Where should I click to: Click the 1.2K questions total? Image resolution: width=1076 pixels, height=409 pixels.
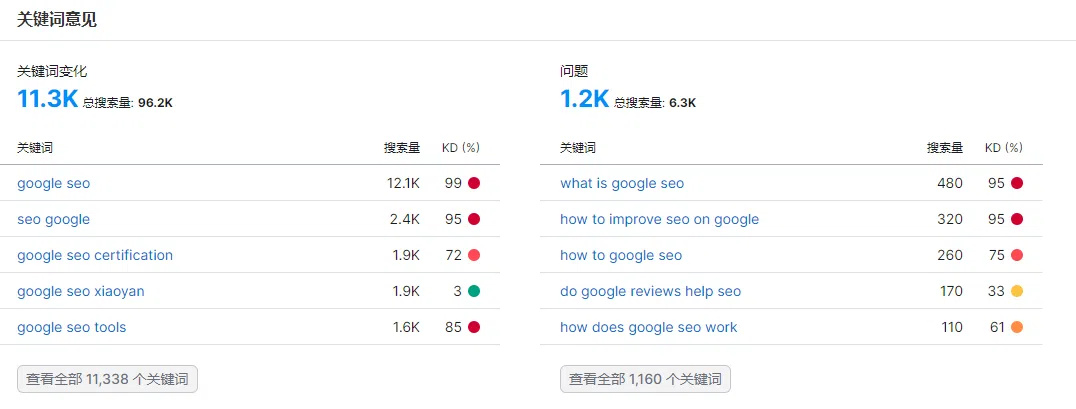pyautogui.click(x=585, y=99)
